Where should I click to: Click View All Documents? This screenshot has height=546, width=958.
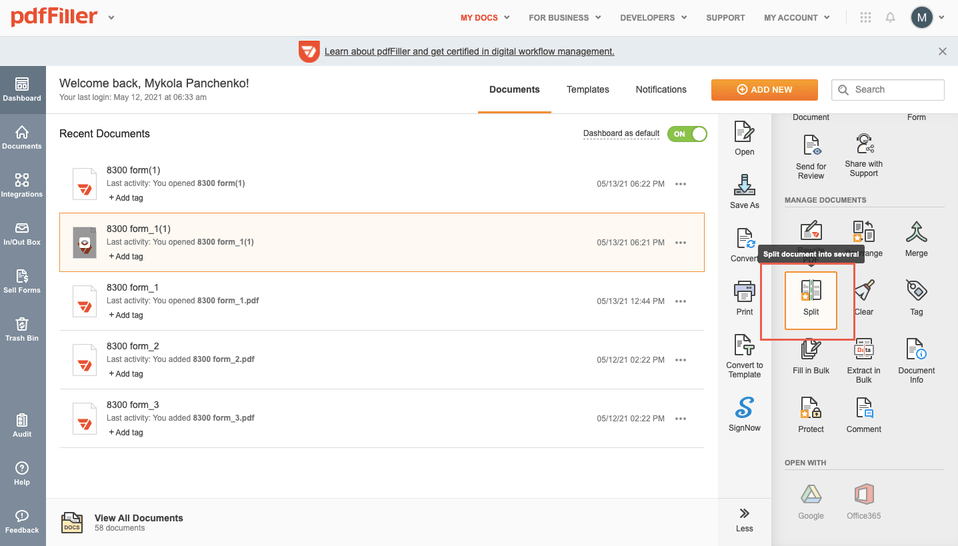pyautogui.click(x=139, y=518)
